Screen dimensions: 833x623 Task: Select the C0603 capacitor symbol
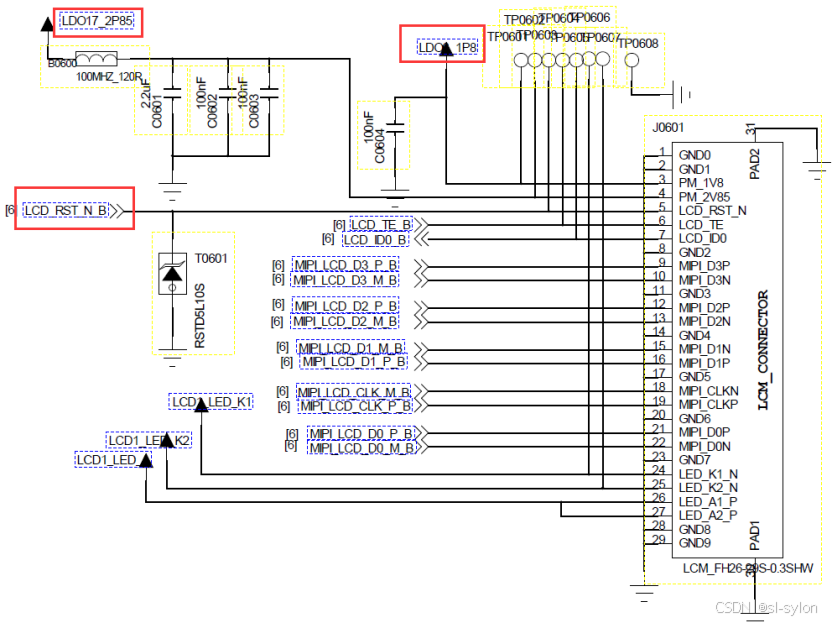(x=269, y=93)
